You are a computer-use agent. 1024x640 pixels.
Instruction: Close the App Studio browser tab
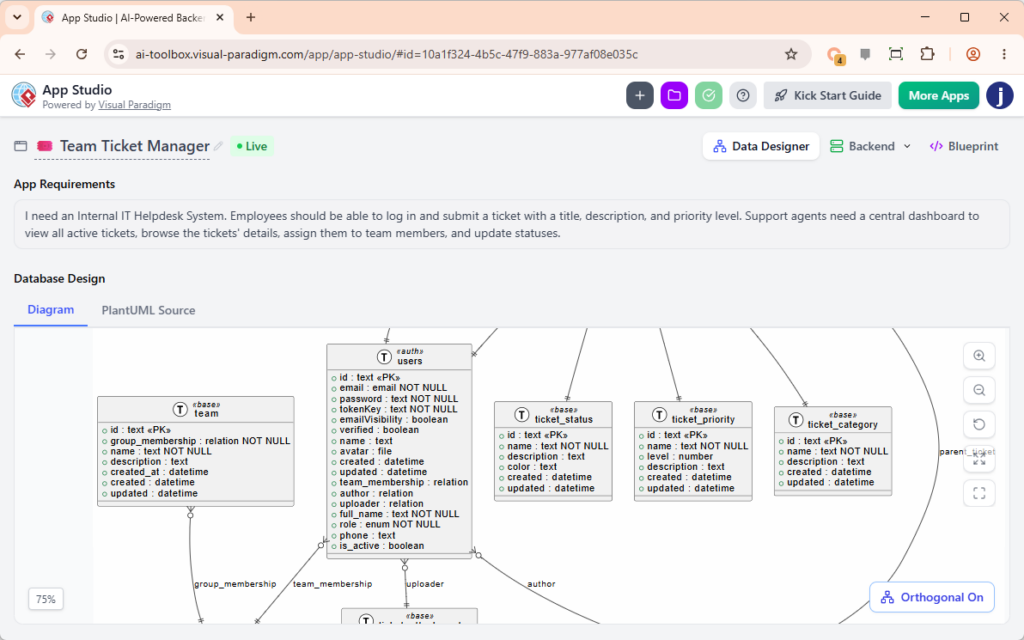point(220,18)
